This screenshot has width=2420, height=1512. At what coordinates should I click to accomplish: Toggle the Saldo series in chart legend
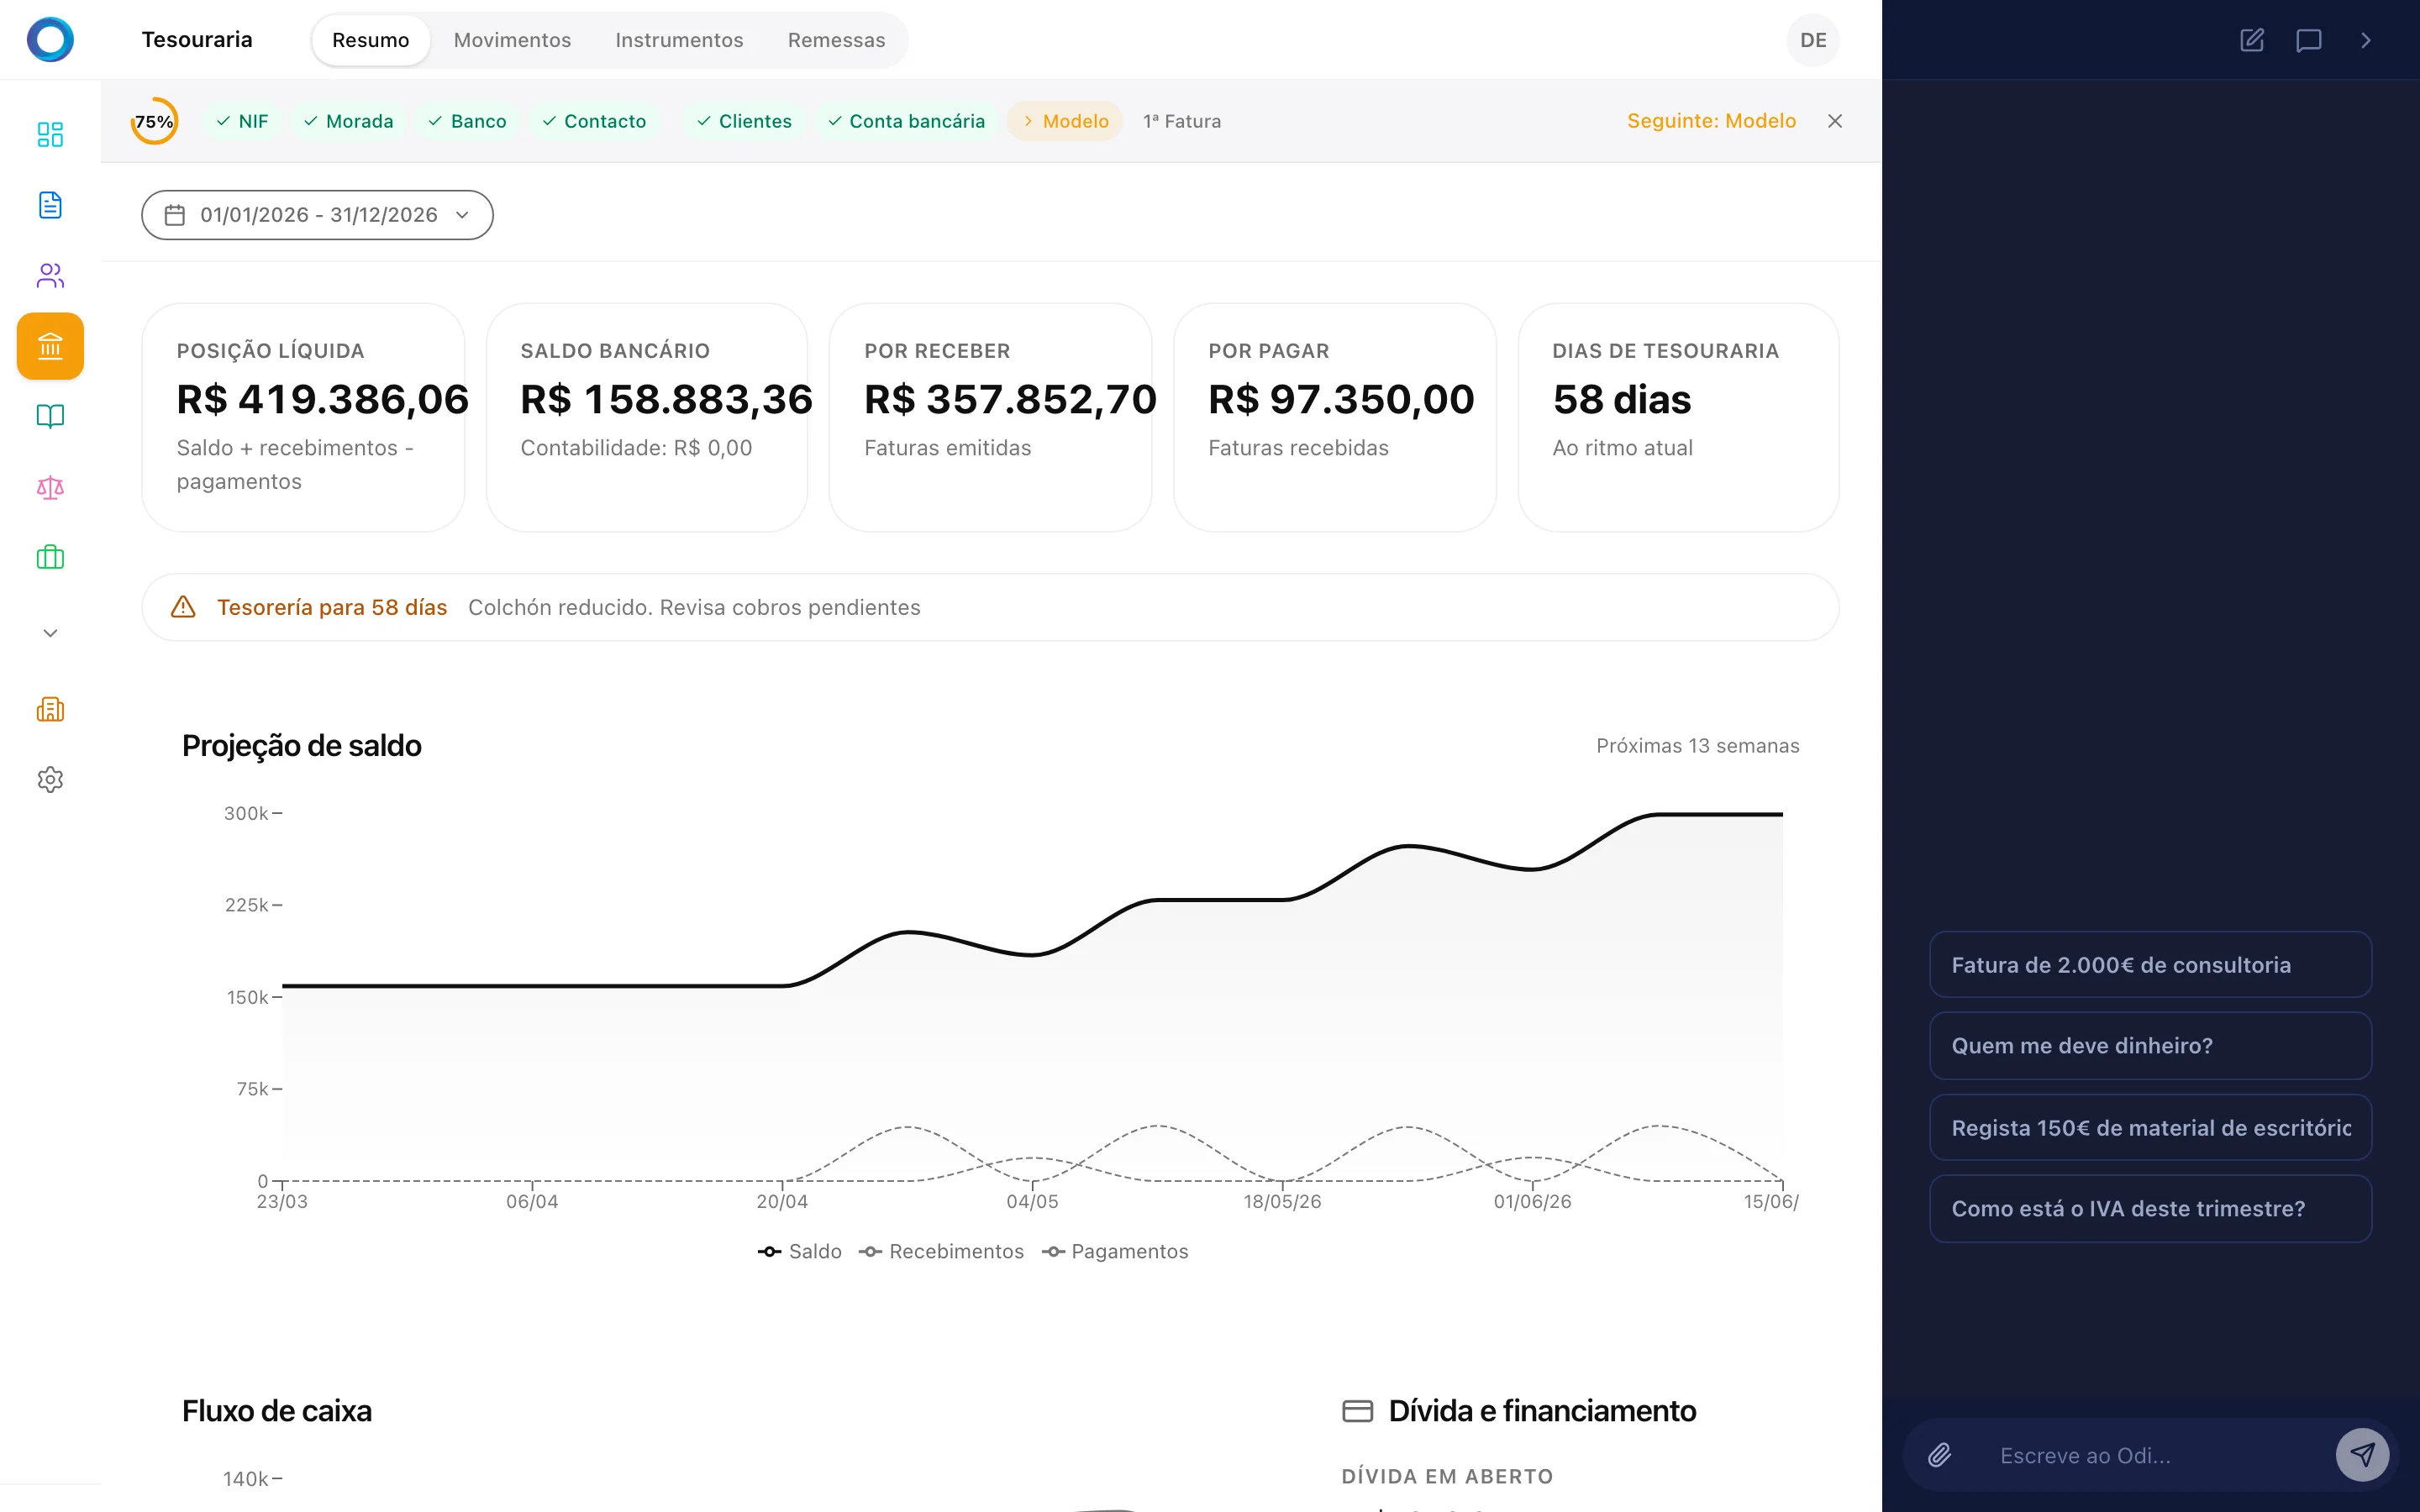(800, 1252)
